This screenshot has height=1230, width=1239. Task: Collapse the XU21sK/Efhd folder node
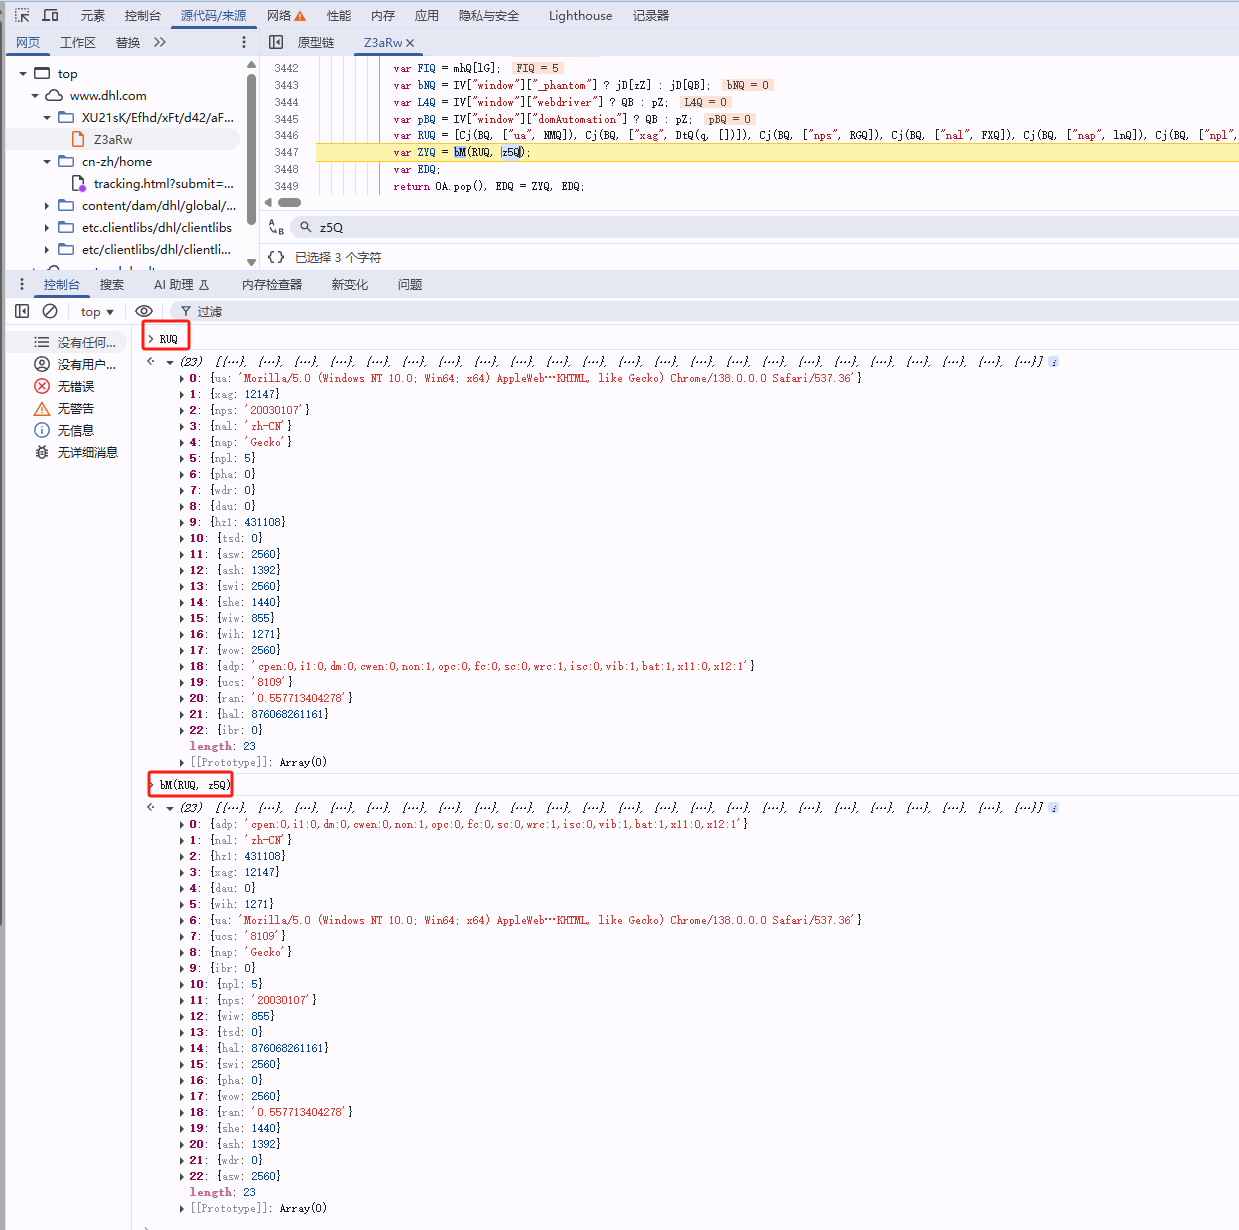[x=47, y=118]
